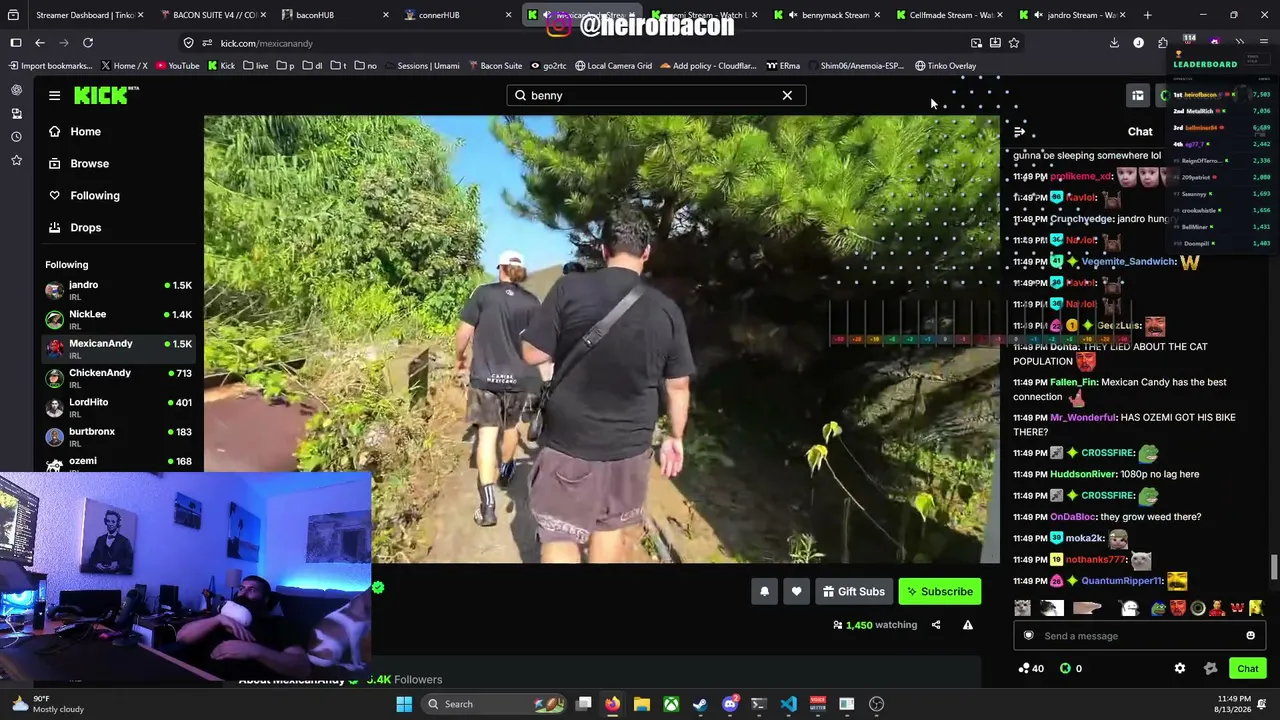
Task: Open chat settings gear
Action: click(1180, 668)
